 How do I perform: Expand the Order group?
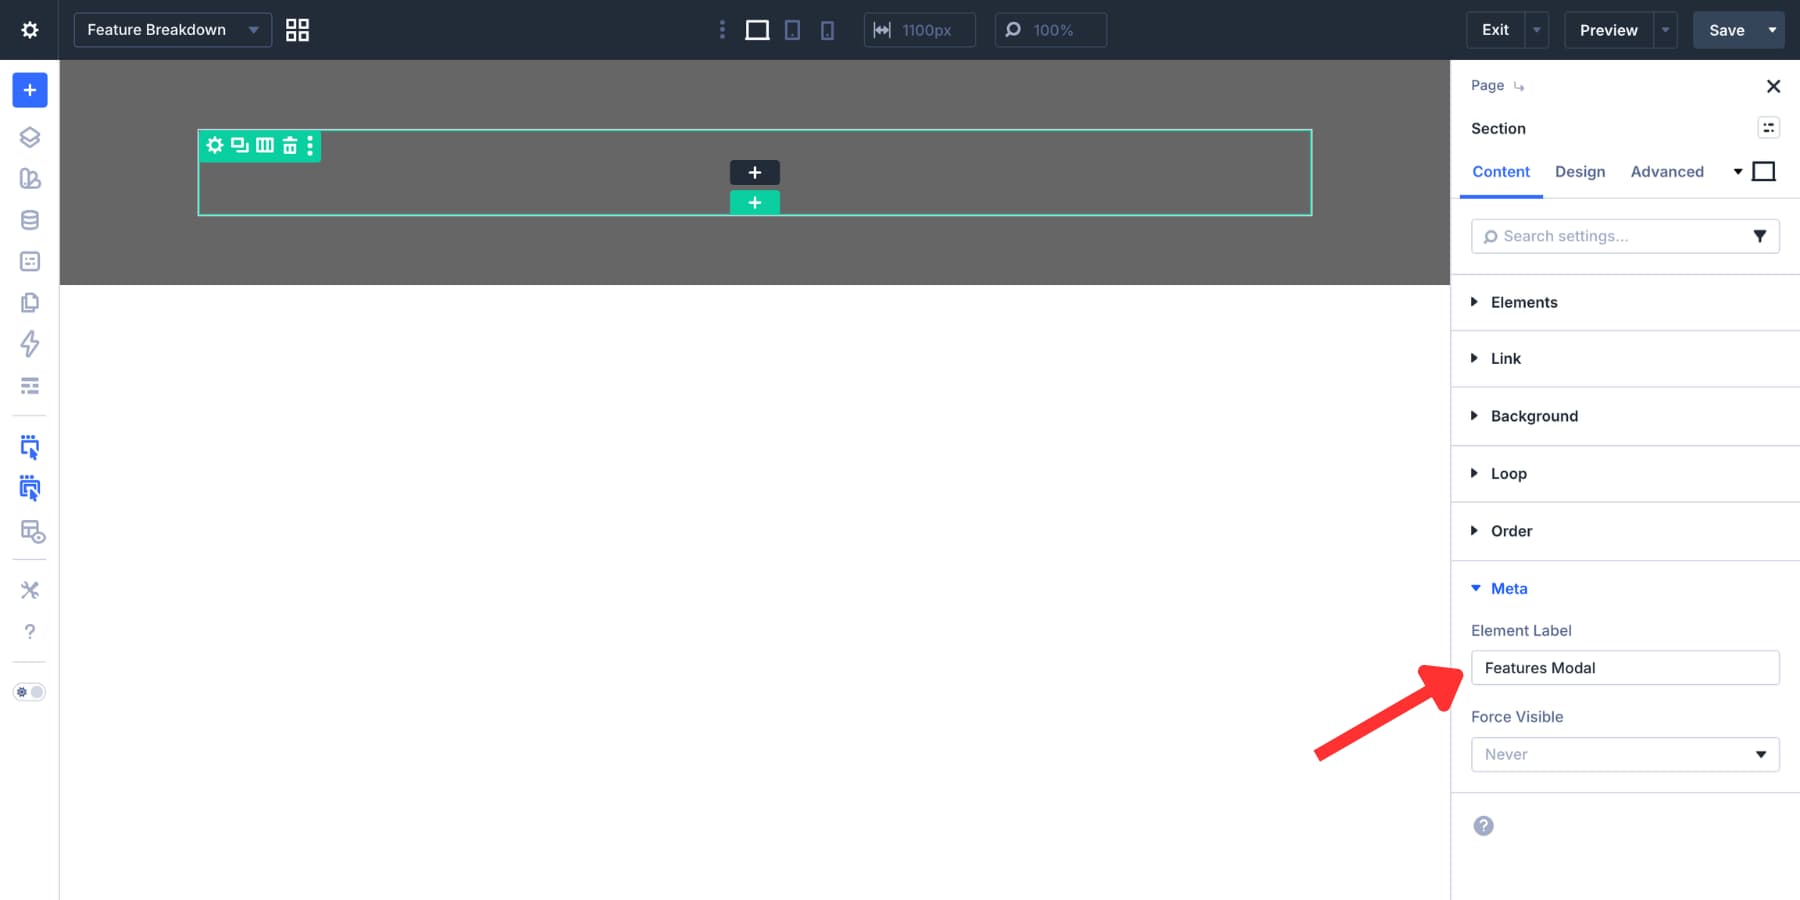click(x=1625, y=531)
